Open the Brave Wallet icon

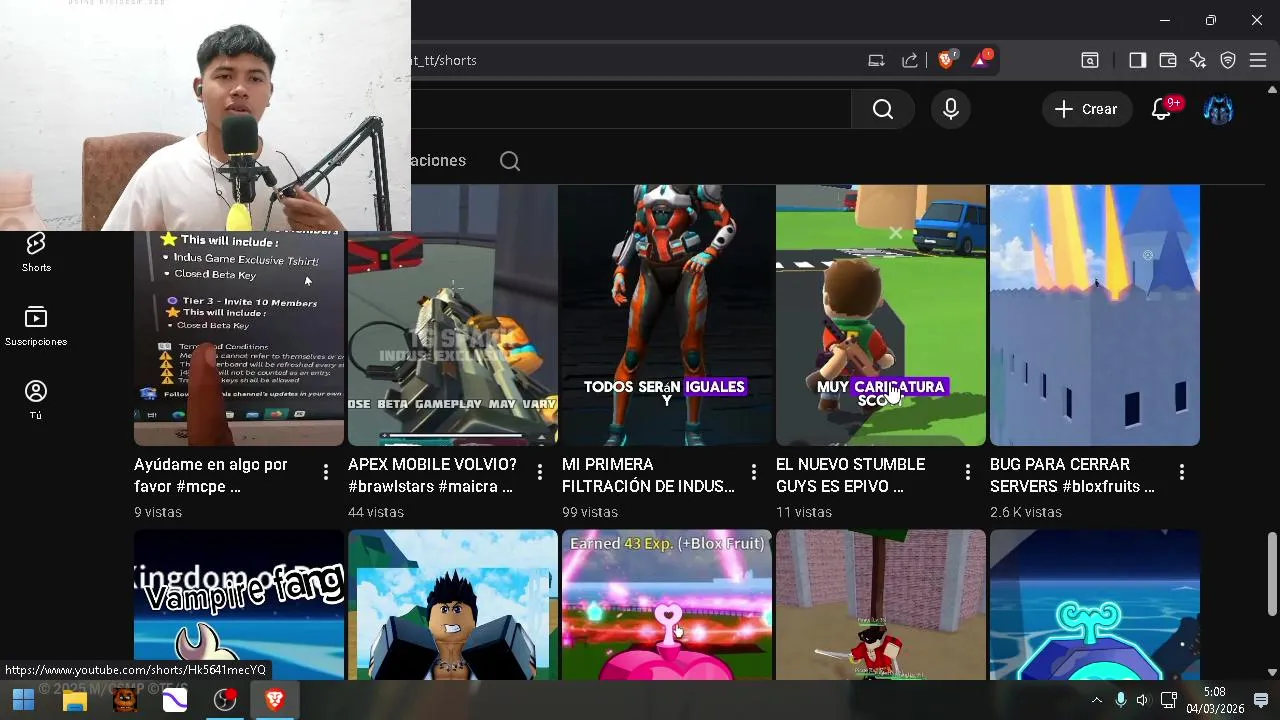coord(1168,60)
